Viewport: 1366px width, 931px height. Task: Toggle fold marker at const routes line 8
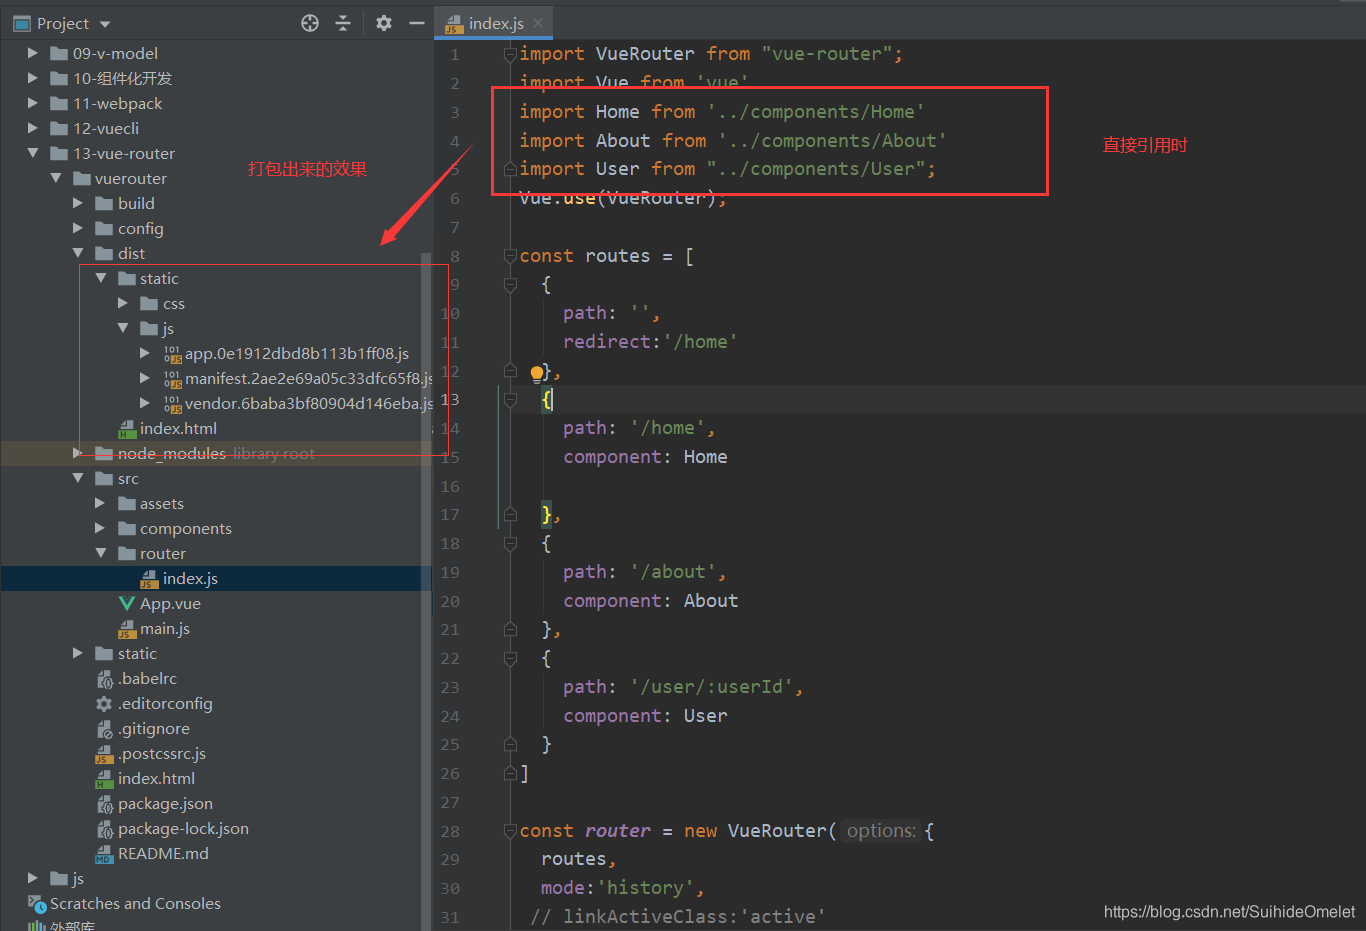tap(510, 256)
